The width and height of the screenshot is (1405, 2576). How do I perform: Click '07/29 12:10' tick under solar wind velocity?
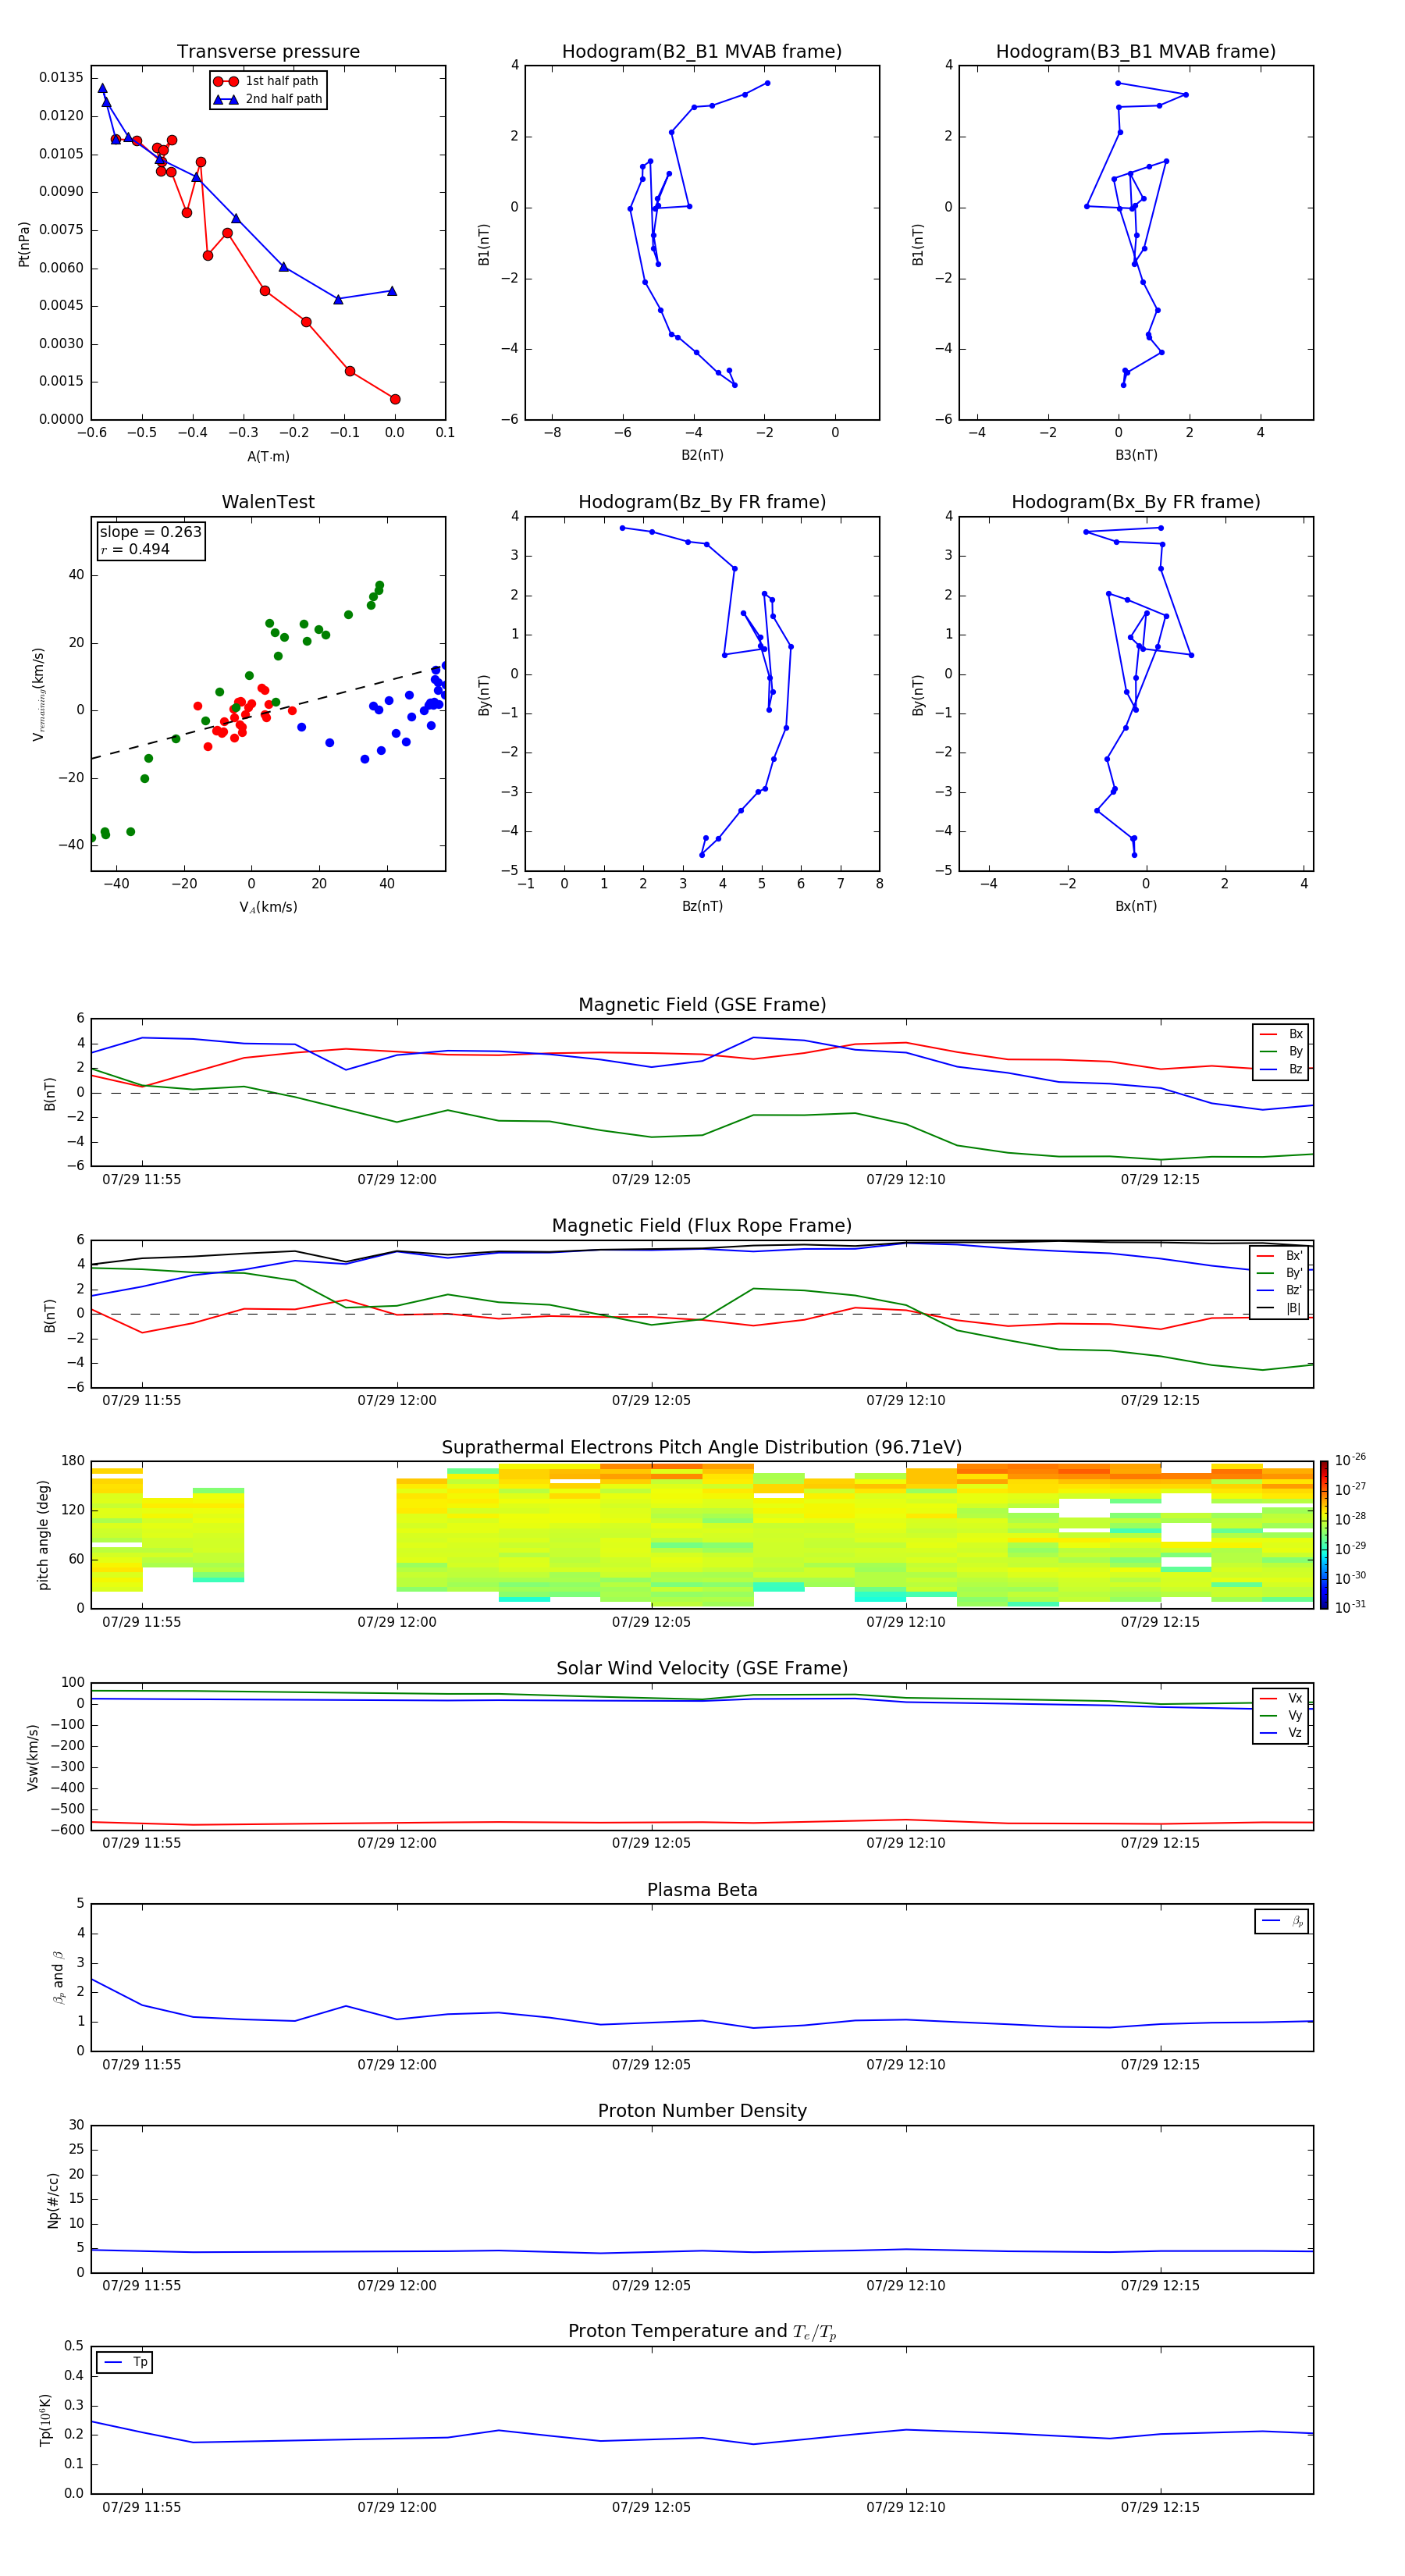[906, 1843]
